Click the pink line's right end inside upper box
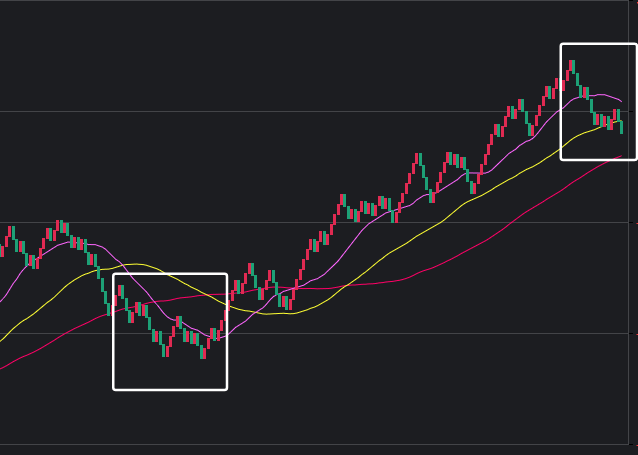The height and width of the screenshot is (455, 638). pyautogui.click(x=622, y=101)
